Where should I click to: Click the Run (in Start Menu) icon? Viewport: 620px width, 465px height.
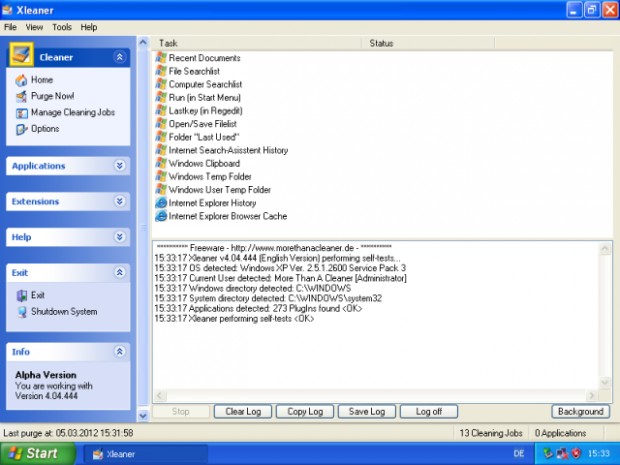coord(161,97)
